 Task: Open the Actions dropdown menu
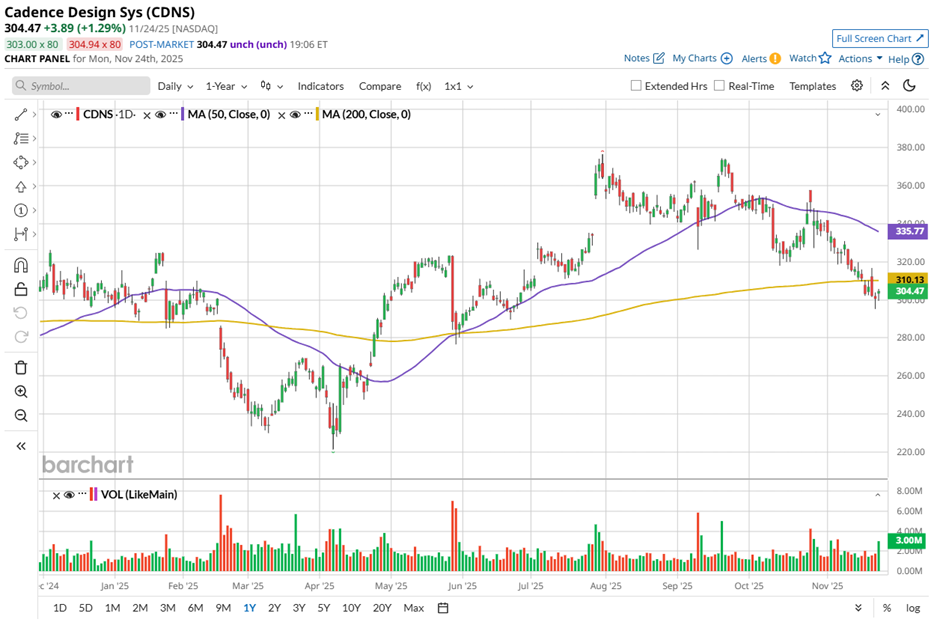860,59
